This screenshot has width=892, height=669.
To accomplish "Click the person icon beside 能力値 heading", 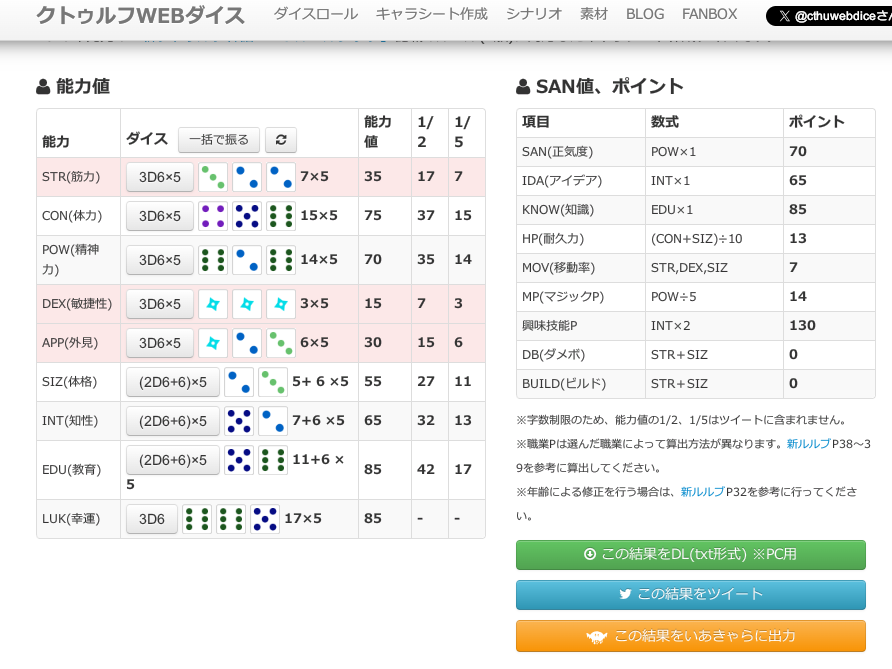I will pos(43,87).
